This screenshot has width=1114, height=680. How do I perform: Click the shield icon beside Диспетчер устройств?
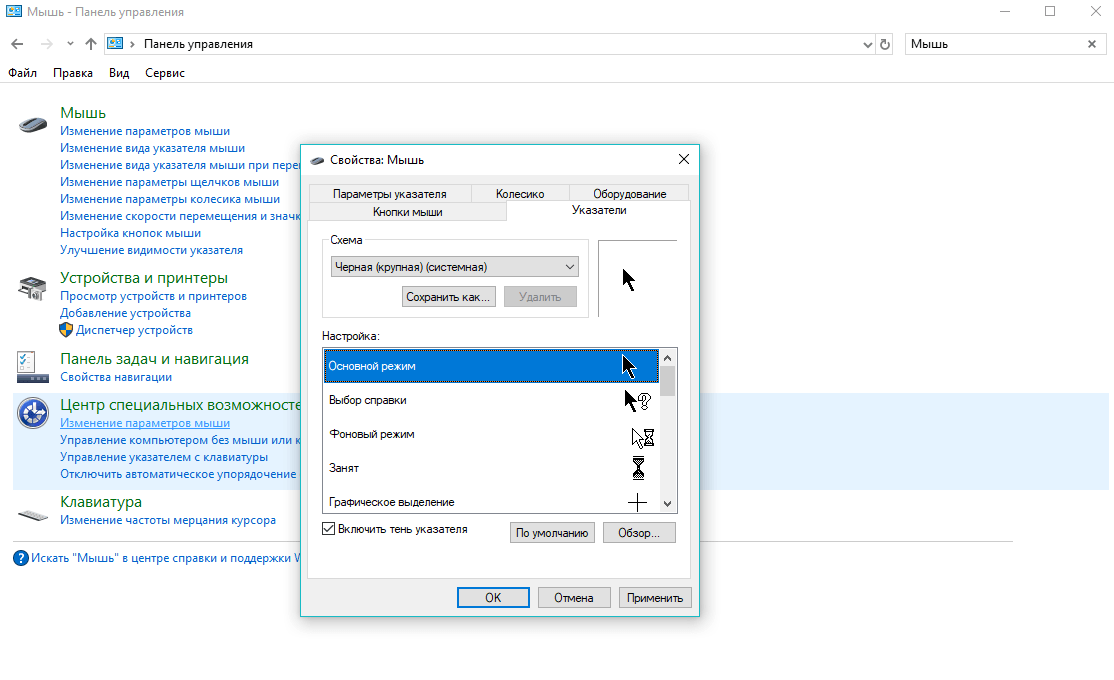[66, 330]
